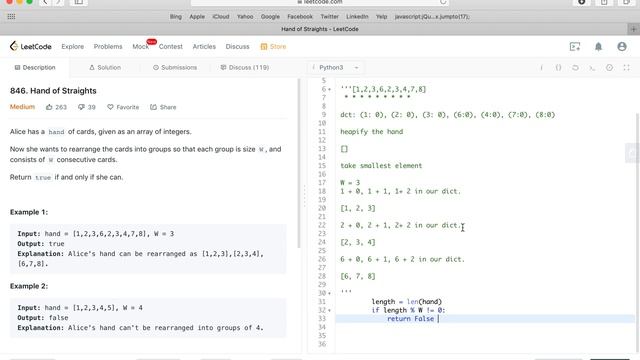This screenshot has height=360, width=640.
Task: Open Contest in the navigation bar
Action: (x=171, y=47)
